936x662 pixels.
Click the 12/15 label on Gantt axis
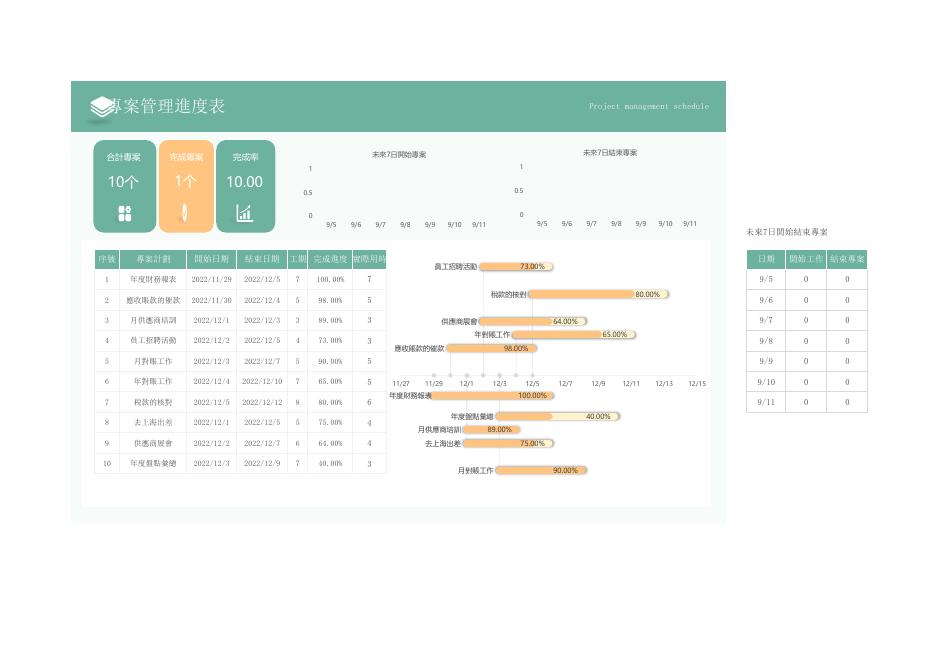[x=697, y=384]
